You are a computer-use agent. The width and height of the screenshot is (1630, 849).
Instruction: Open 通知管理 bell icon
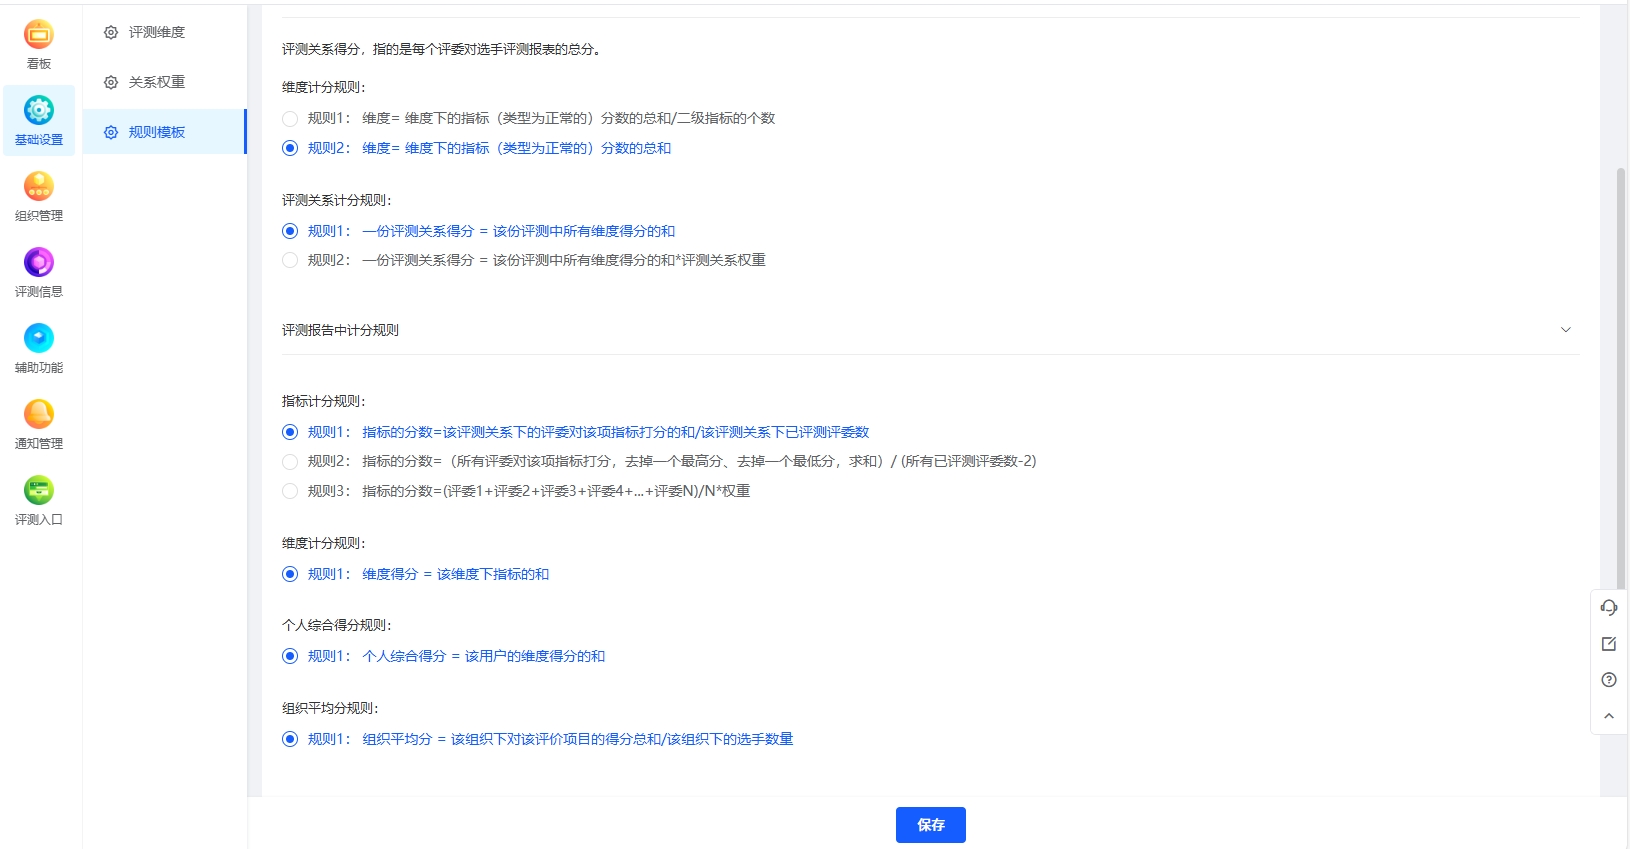pos(39,415)
